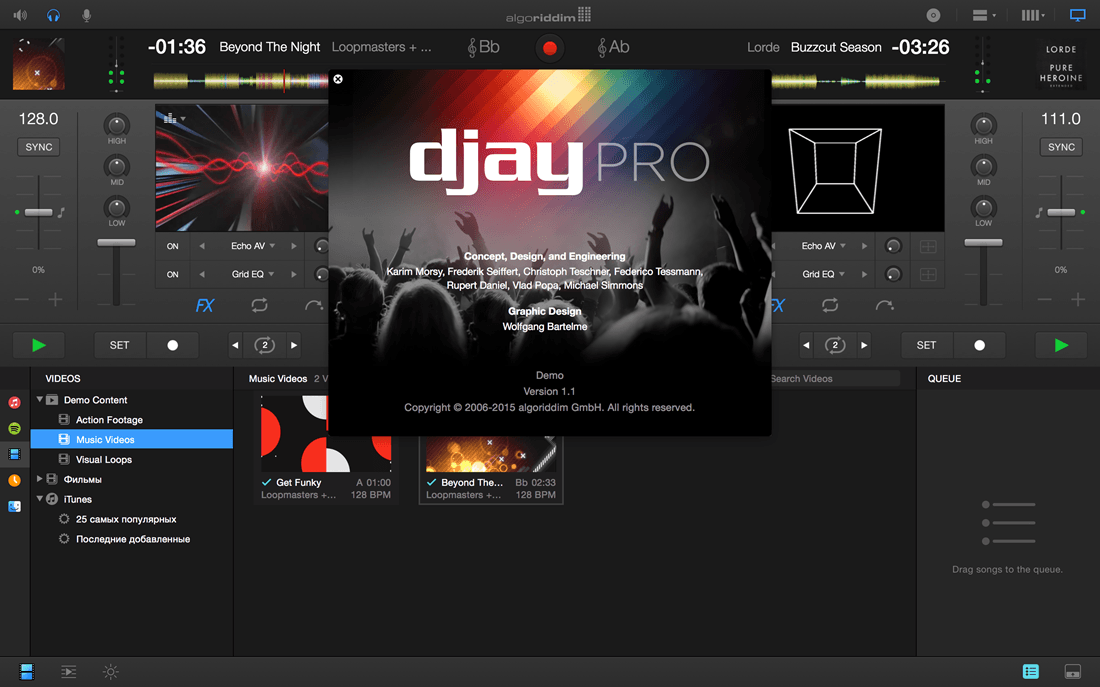Screen dimensions: 1100x687
Task: Open the deck layout dropdown in top bar
Action: coord(984,15)
